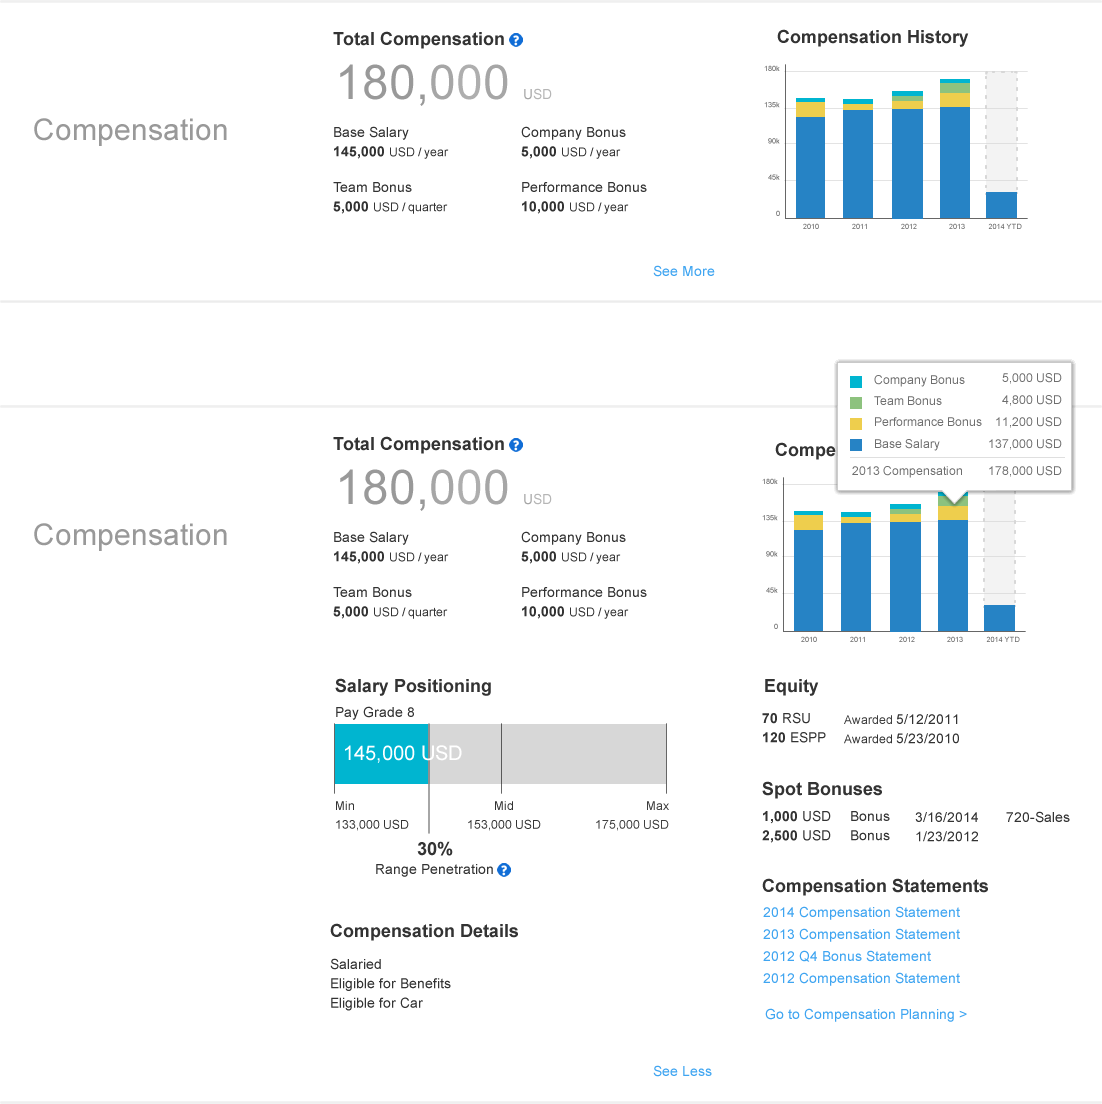The width and height of the screenshot is (1102, 1104).
Task: Click help icon beside Total Compensation in collapsed panel
Action: 516,40
